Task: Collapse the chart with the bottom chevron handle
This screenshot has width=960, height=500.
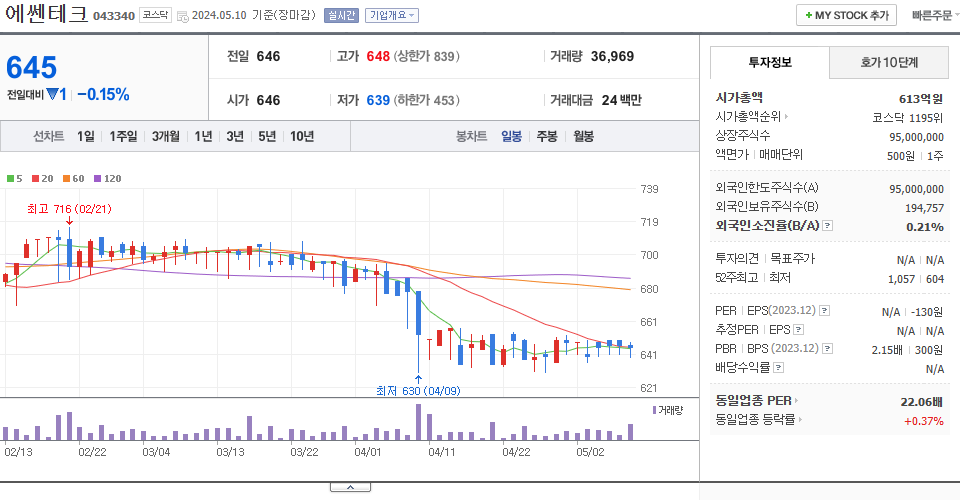Action: (350, 487)
